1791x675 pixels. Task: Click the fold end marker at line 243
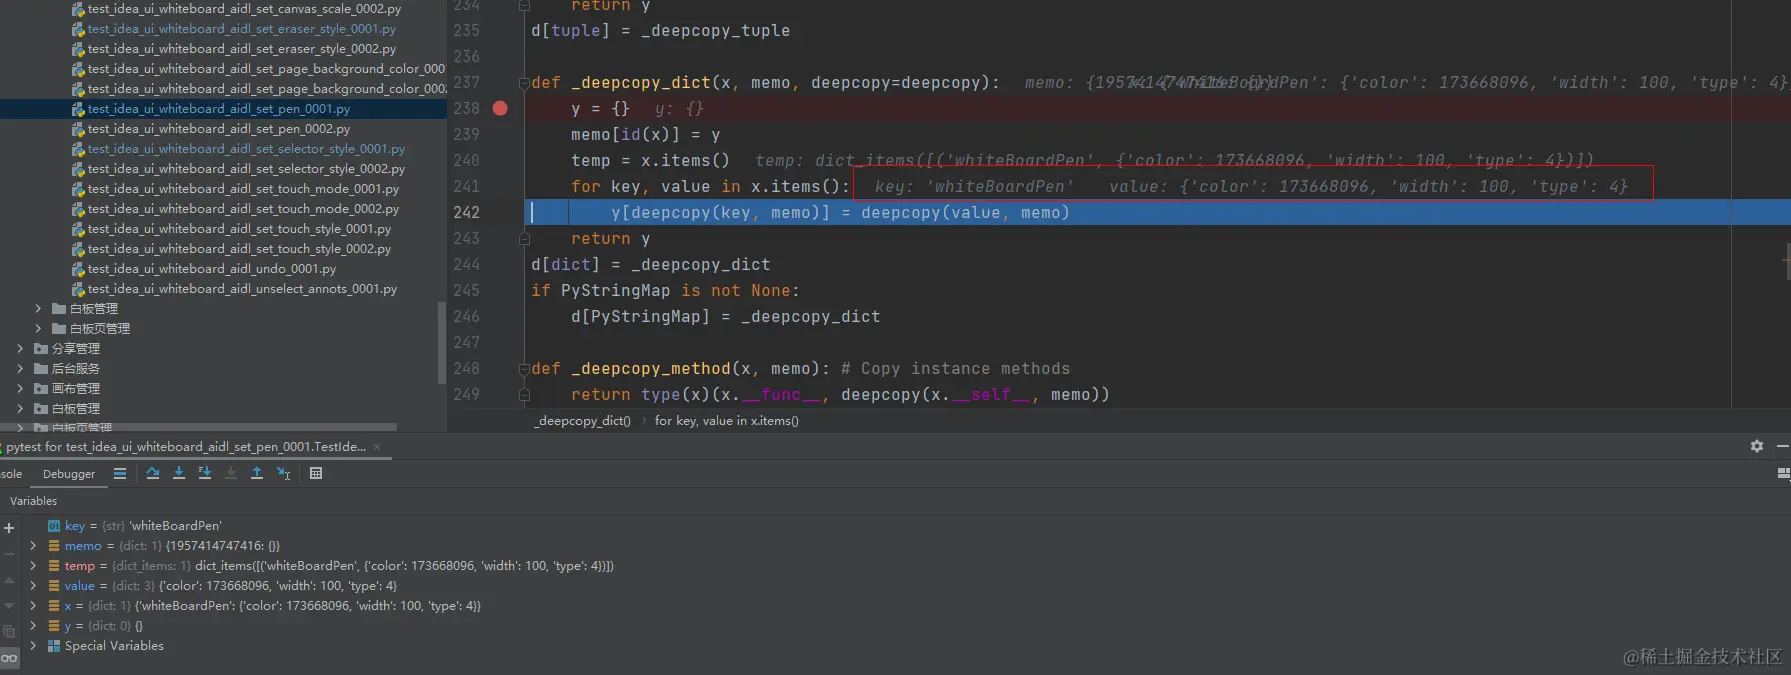pyautogui.click(x=523, y=239)
